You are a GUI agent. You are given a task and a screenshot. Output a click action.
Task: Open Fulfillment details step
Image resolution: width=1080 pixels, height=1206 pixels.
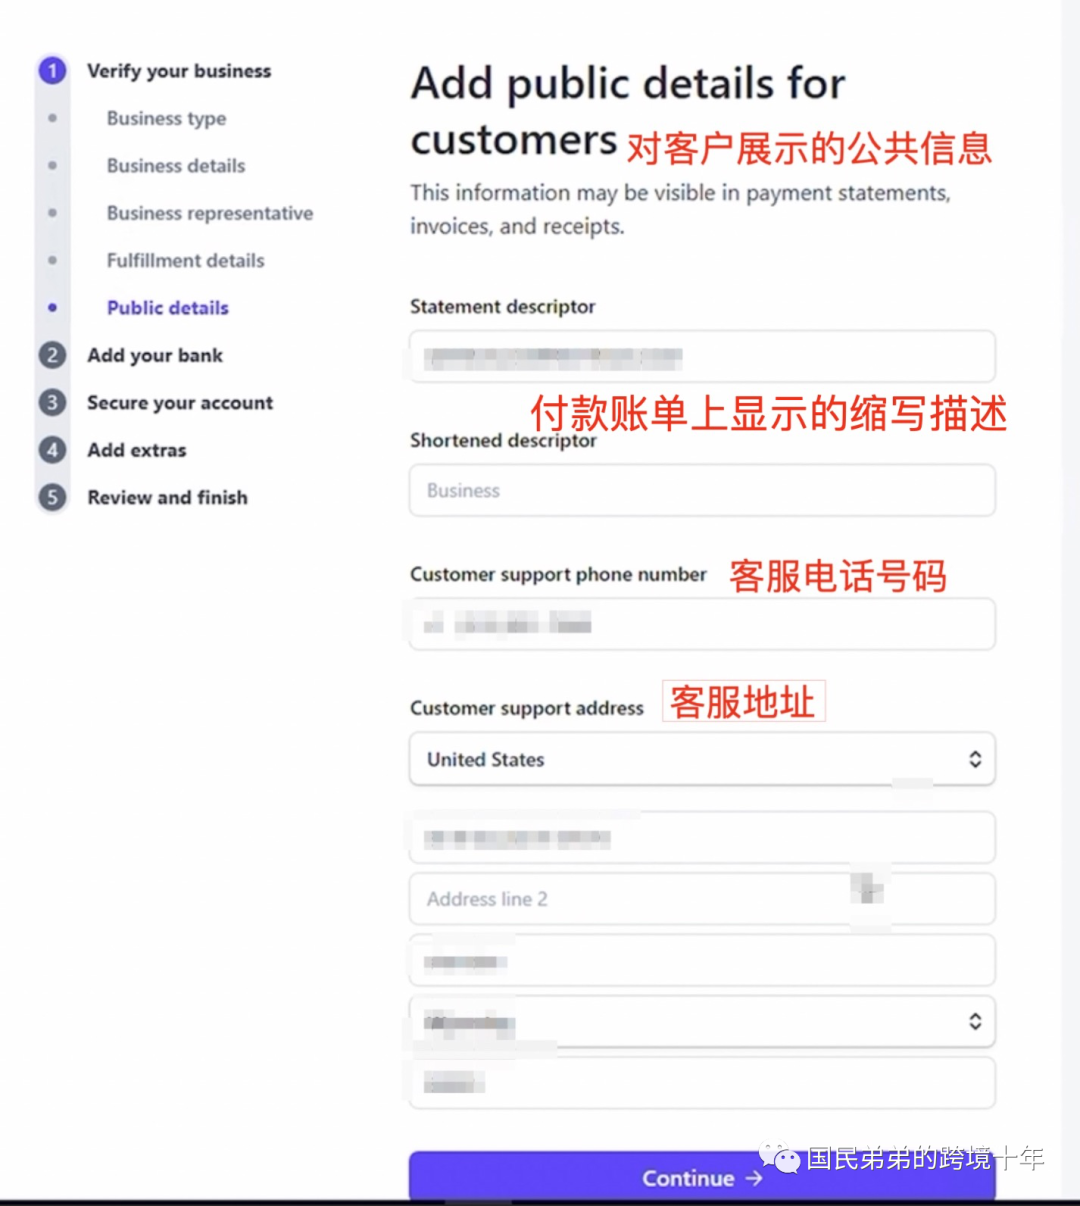[x=186, y=260]
